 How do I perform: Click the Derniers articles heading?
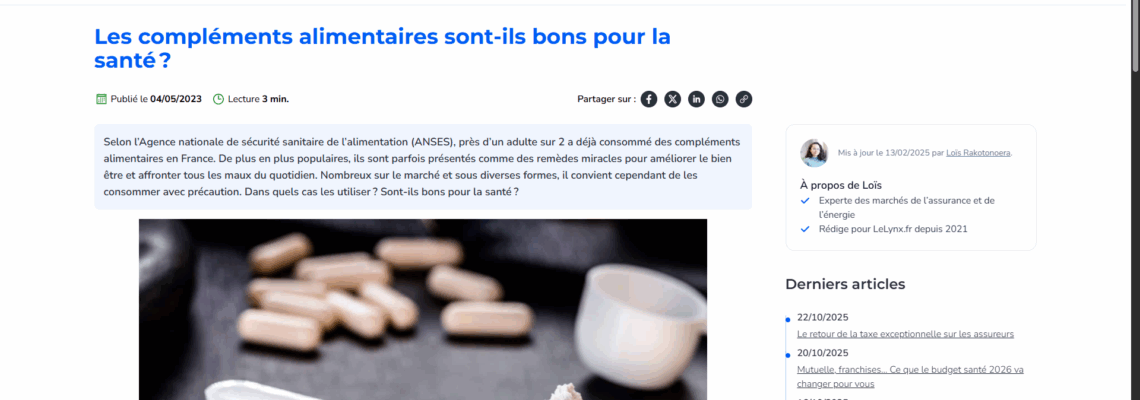point(845,284)
